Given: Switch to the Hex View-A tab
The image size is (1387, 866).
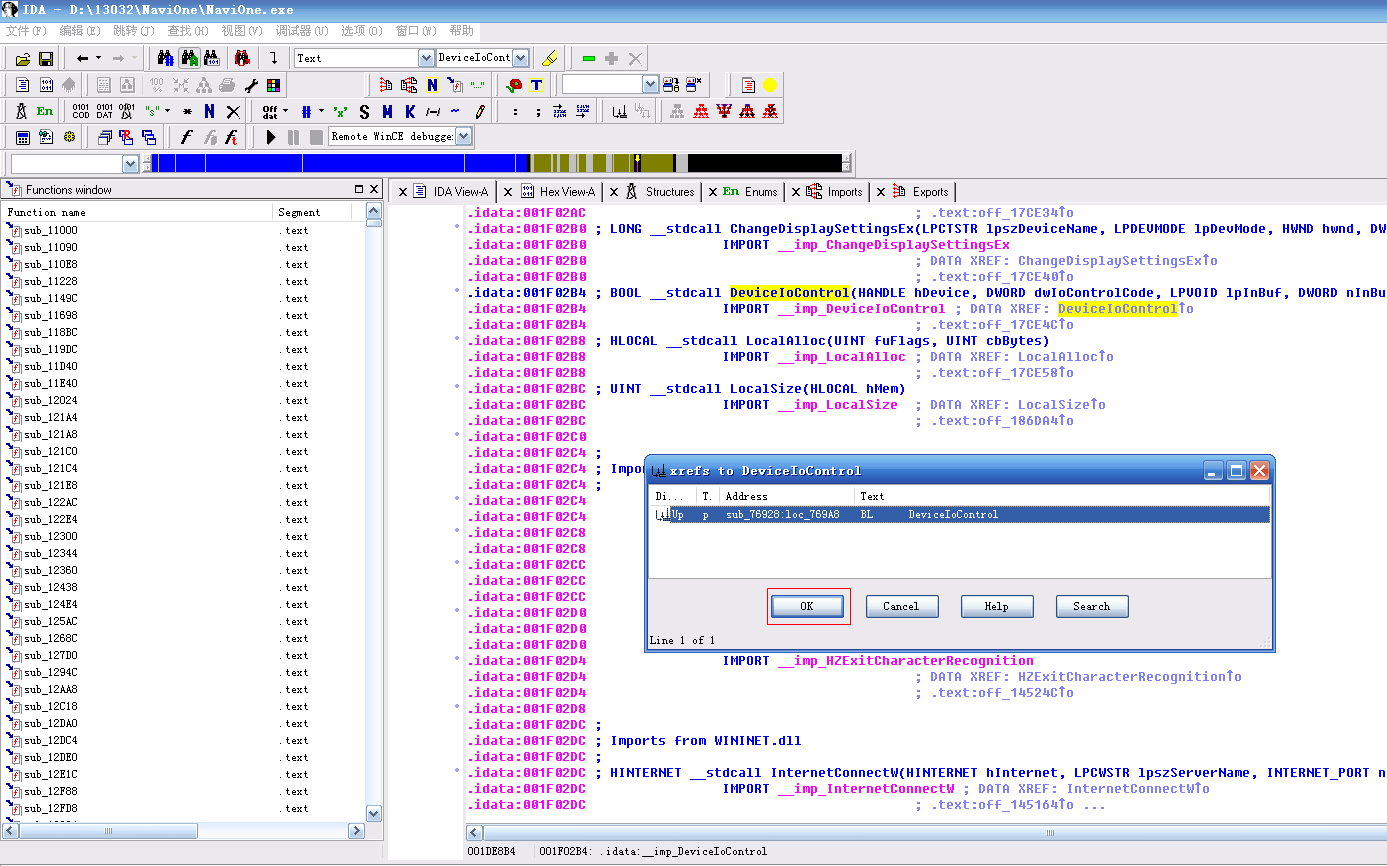Looking at the screenshot, I should pos(566,192).
